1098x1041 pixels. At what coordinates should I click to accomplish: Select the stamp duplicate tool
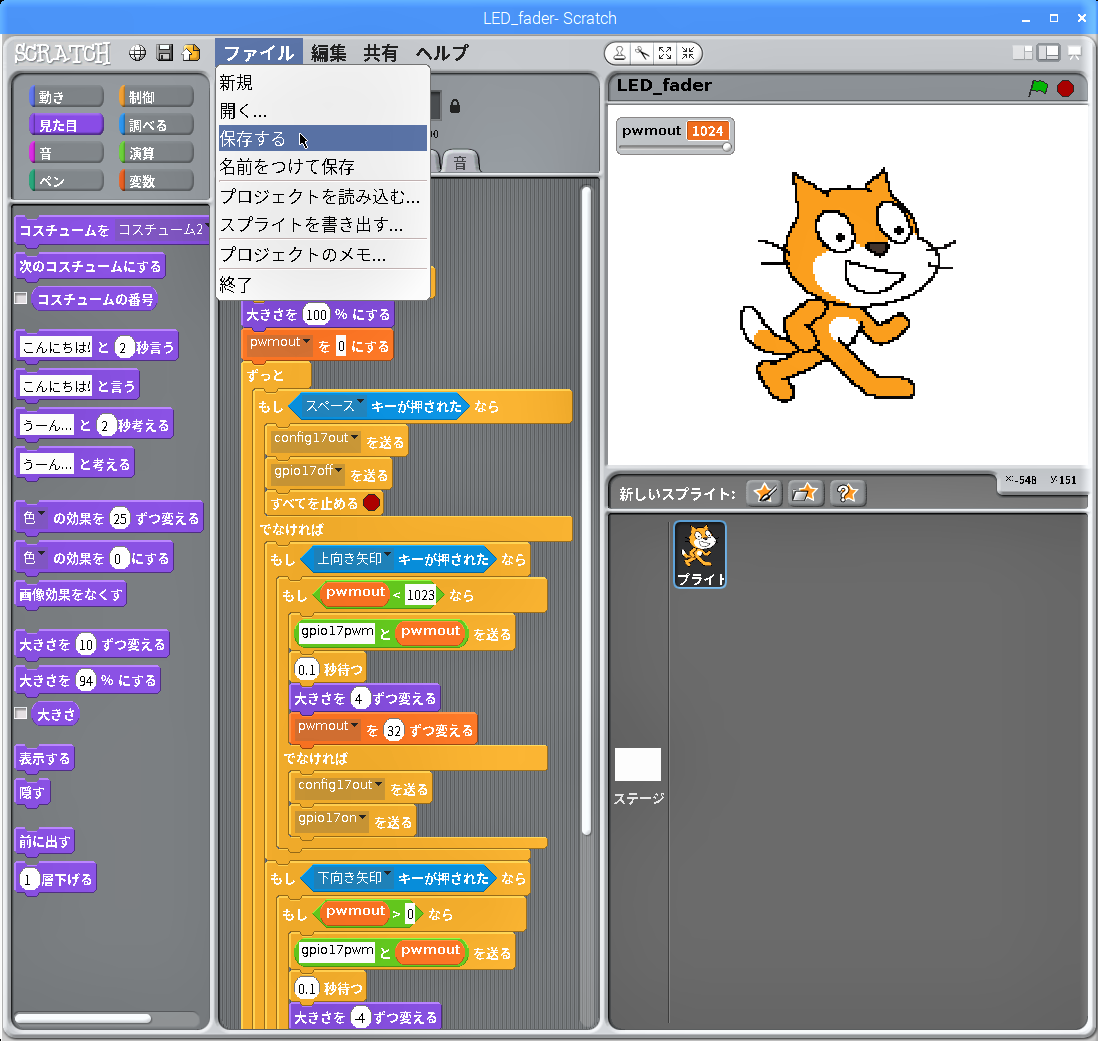click(x=620, y=53)
